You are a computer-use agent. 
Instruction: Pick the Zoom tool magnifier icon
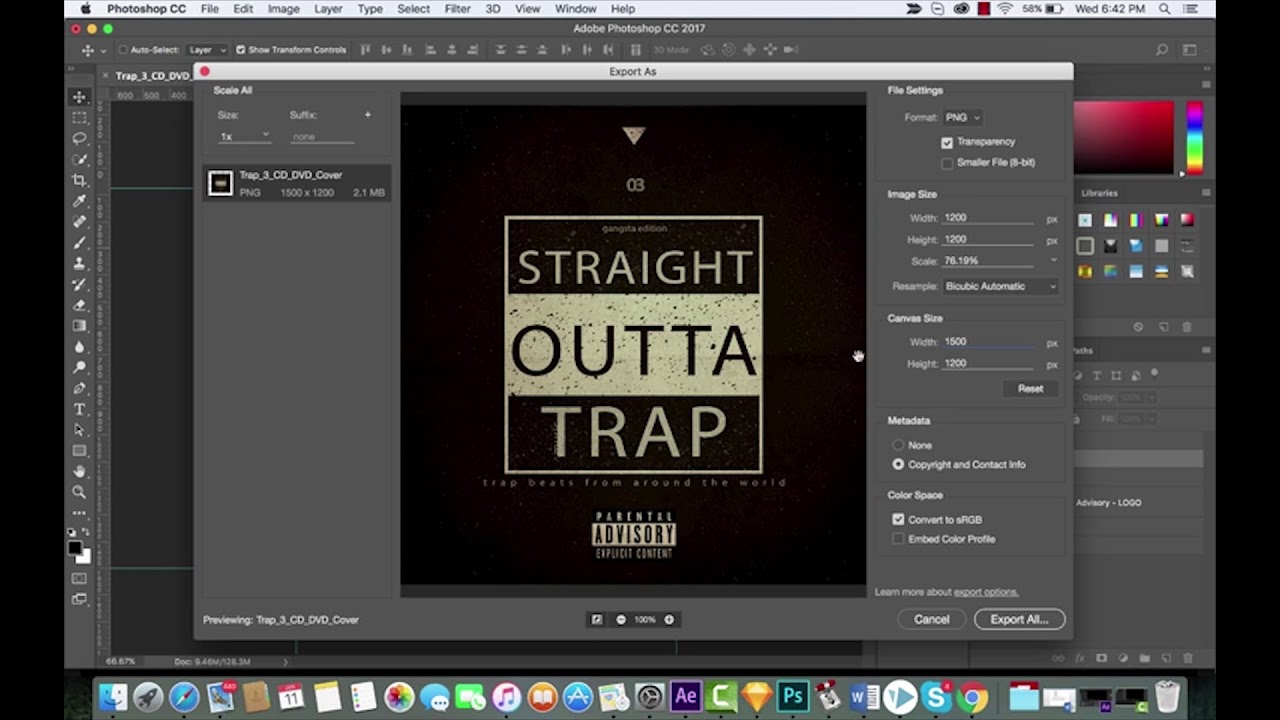[79, 492]
